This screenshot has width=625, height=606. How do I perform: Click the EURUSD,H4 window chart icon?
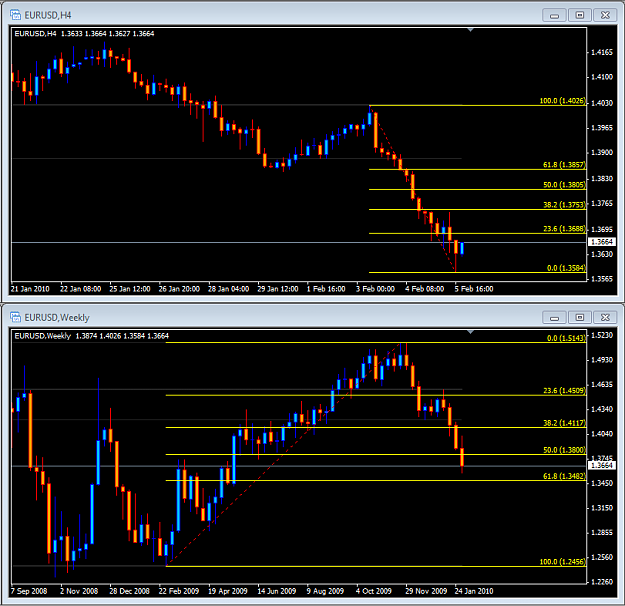[15, 15]
